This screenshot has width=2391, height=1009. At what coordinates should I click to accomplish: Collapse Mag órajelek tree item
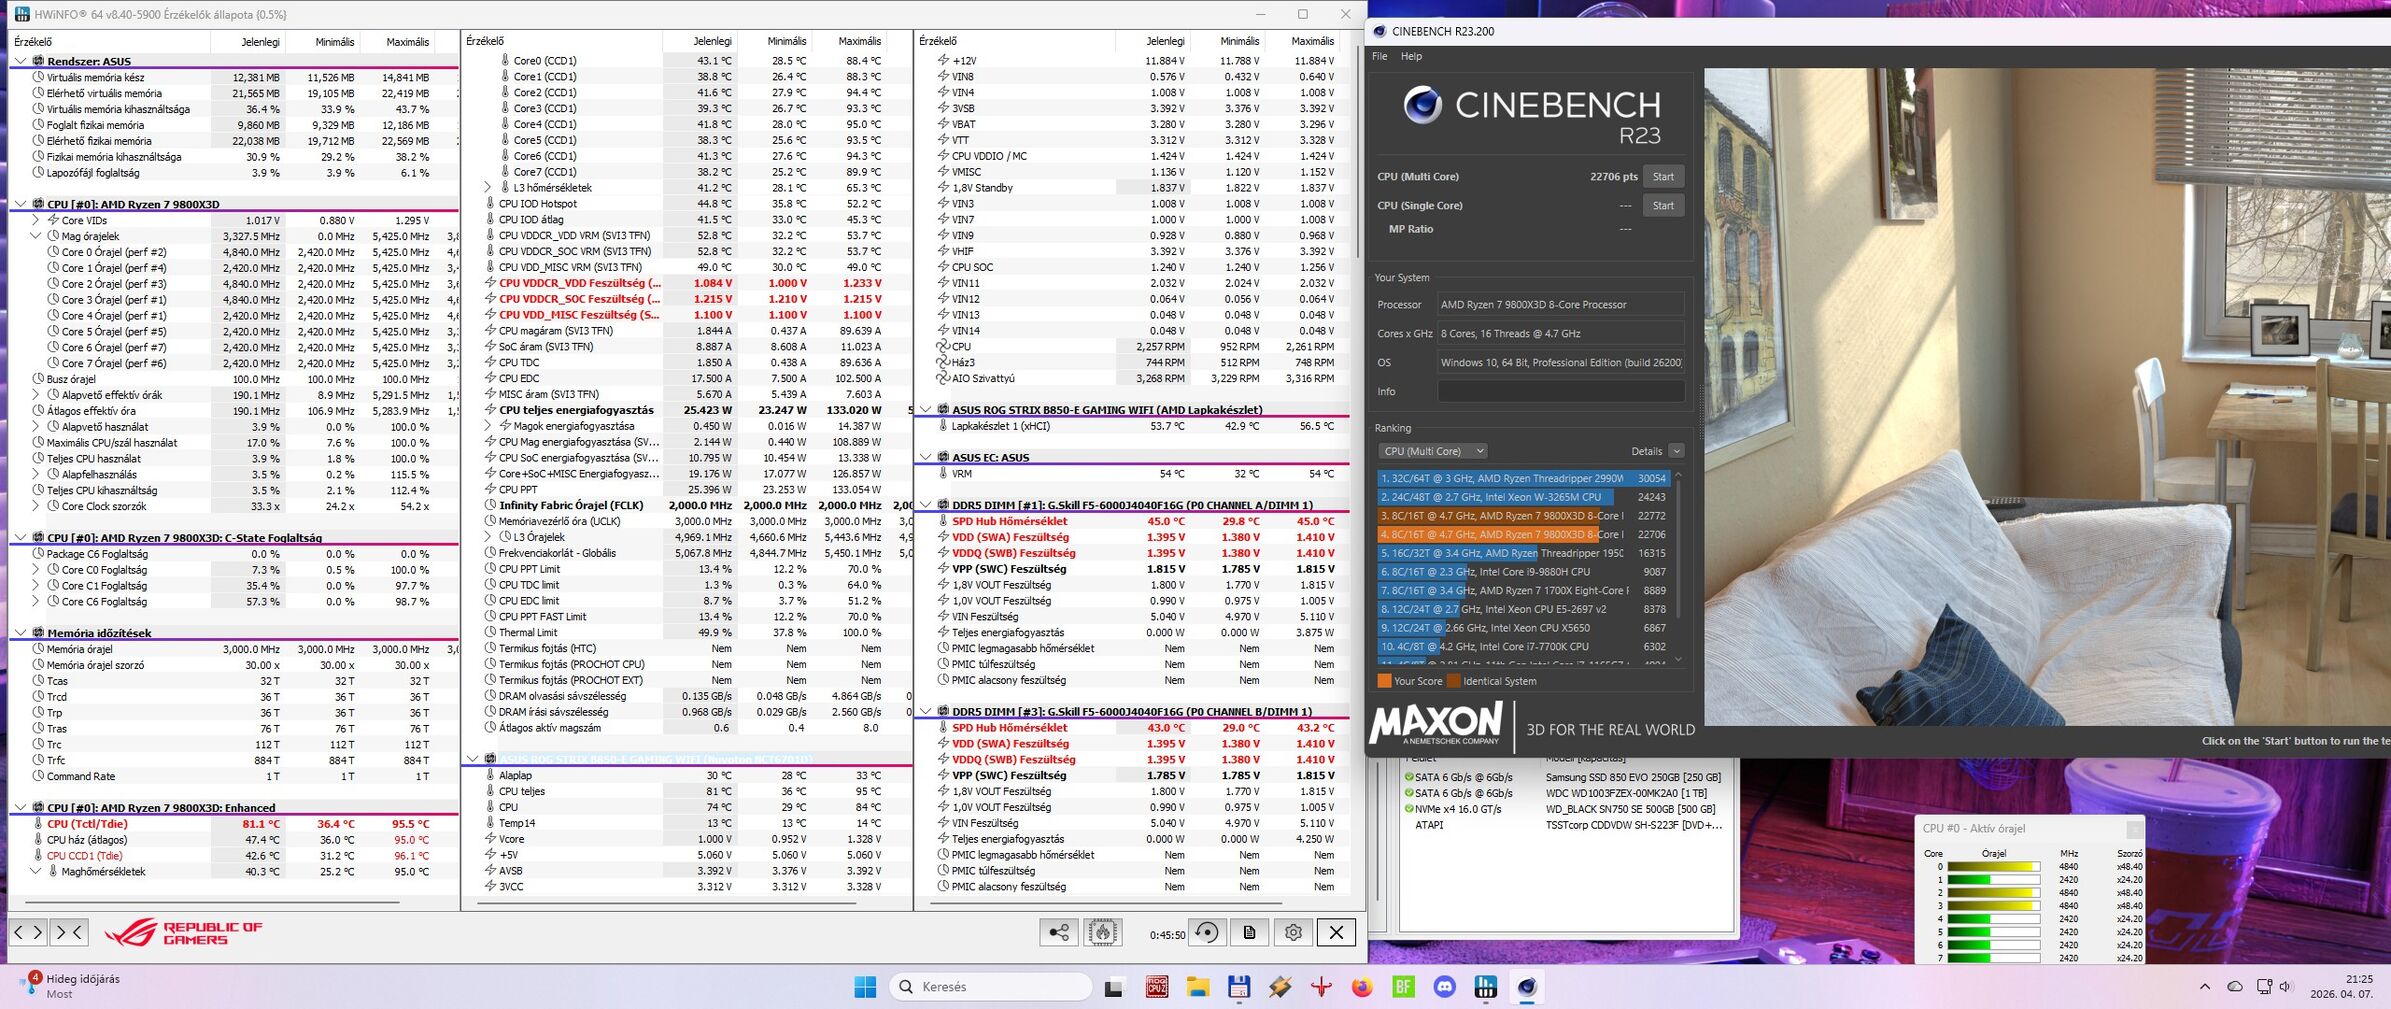click(36, 236)
